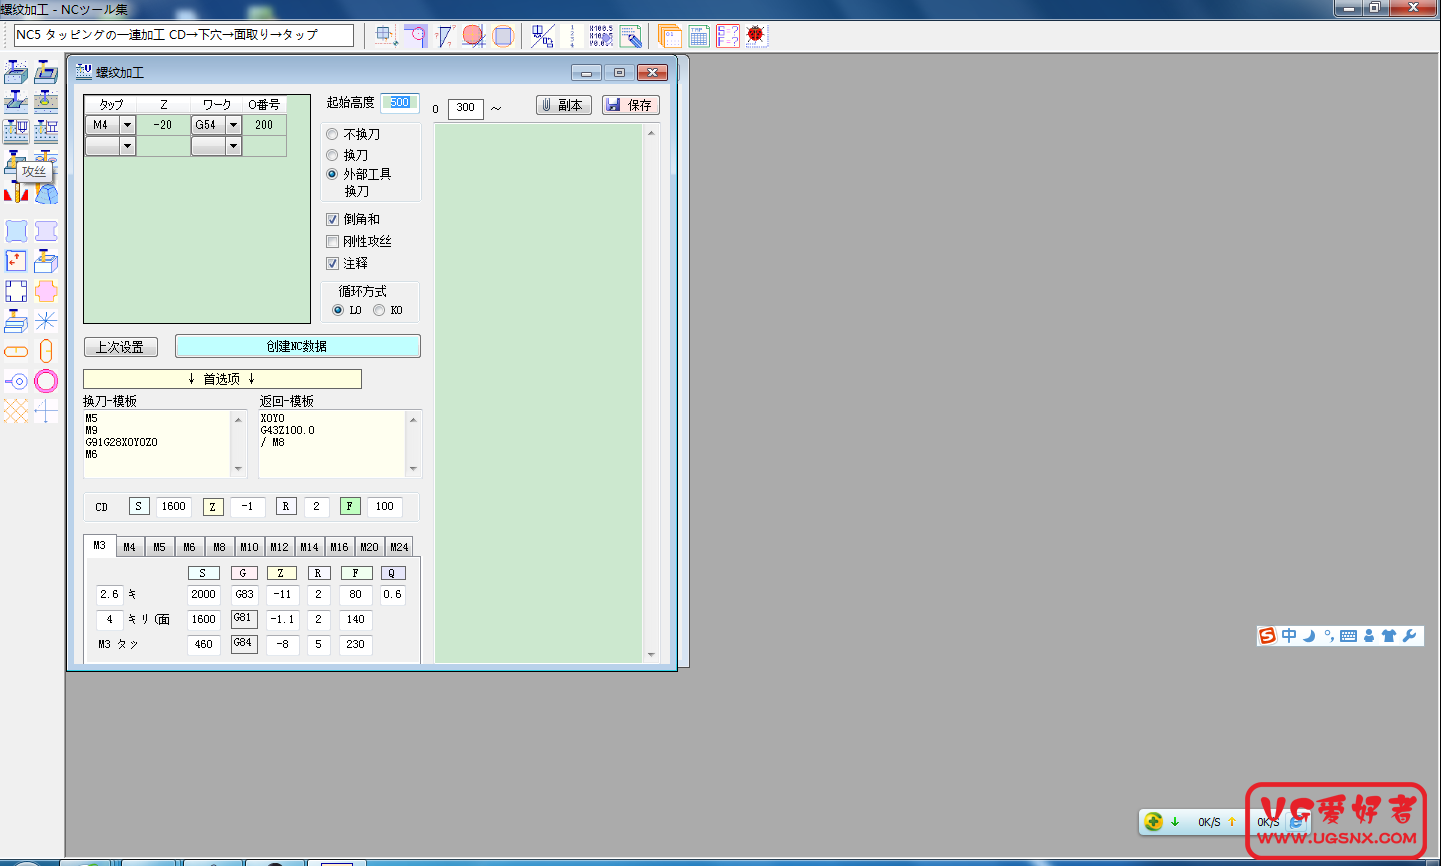The image size is (1441, 866).
Task: Select the red filled circle toolbar icon
Action: click(x=474, y=36)
